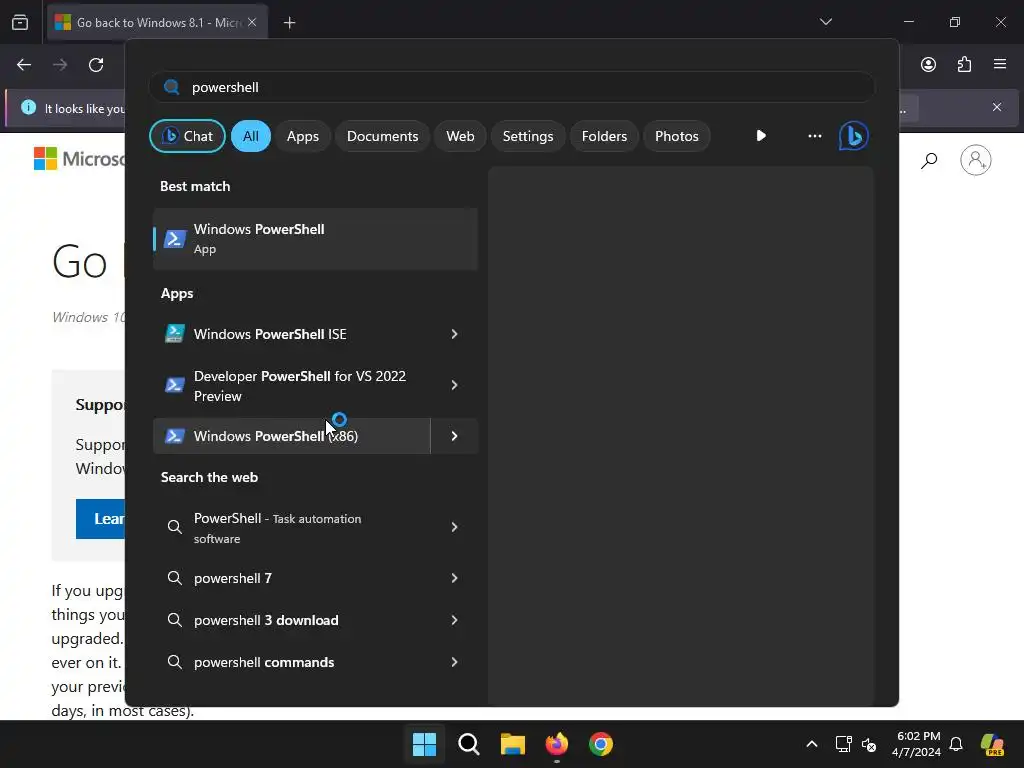Expand Windows PowerShell (x86) chevron

click(455, 436)
